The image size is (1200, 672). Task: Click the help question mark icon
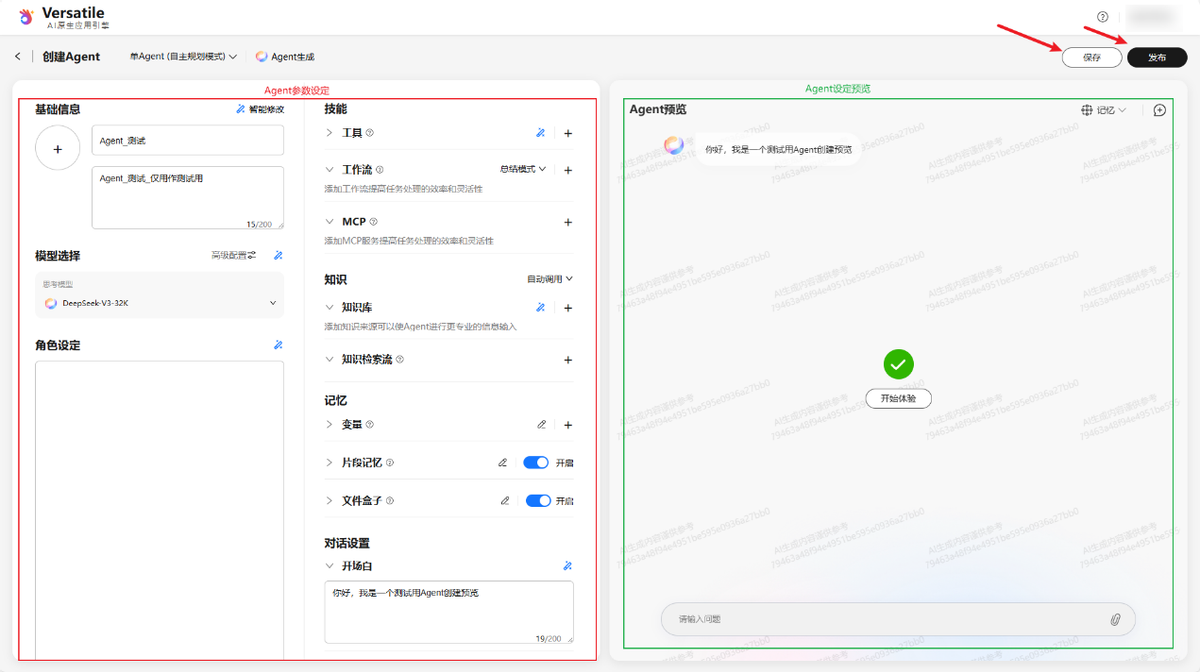click(1103, 17)
